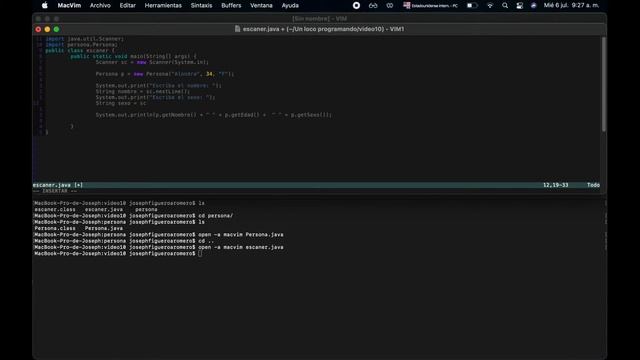Click escaner.java [+] in the status line

[58, 185]
